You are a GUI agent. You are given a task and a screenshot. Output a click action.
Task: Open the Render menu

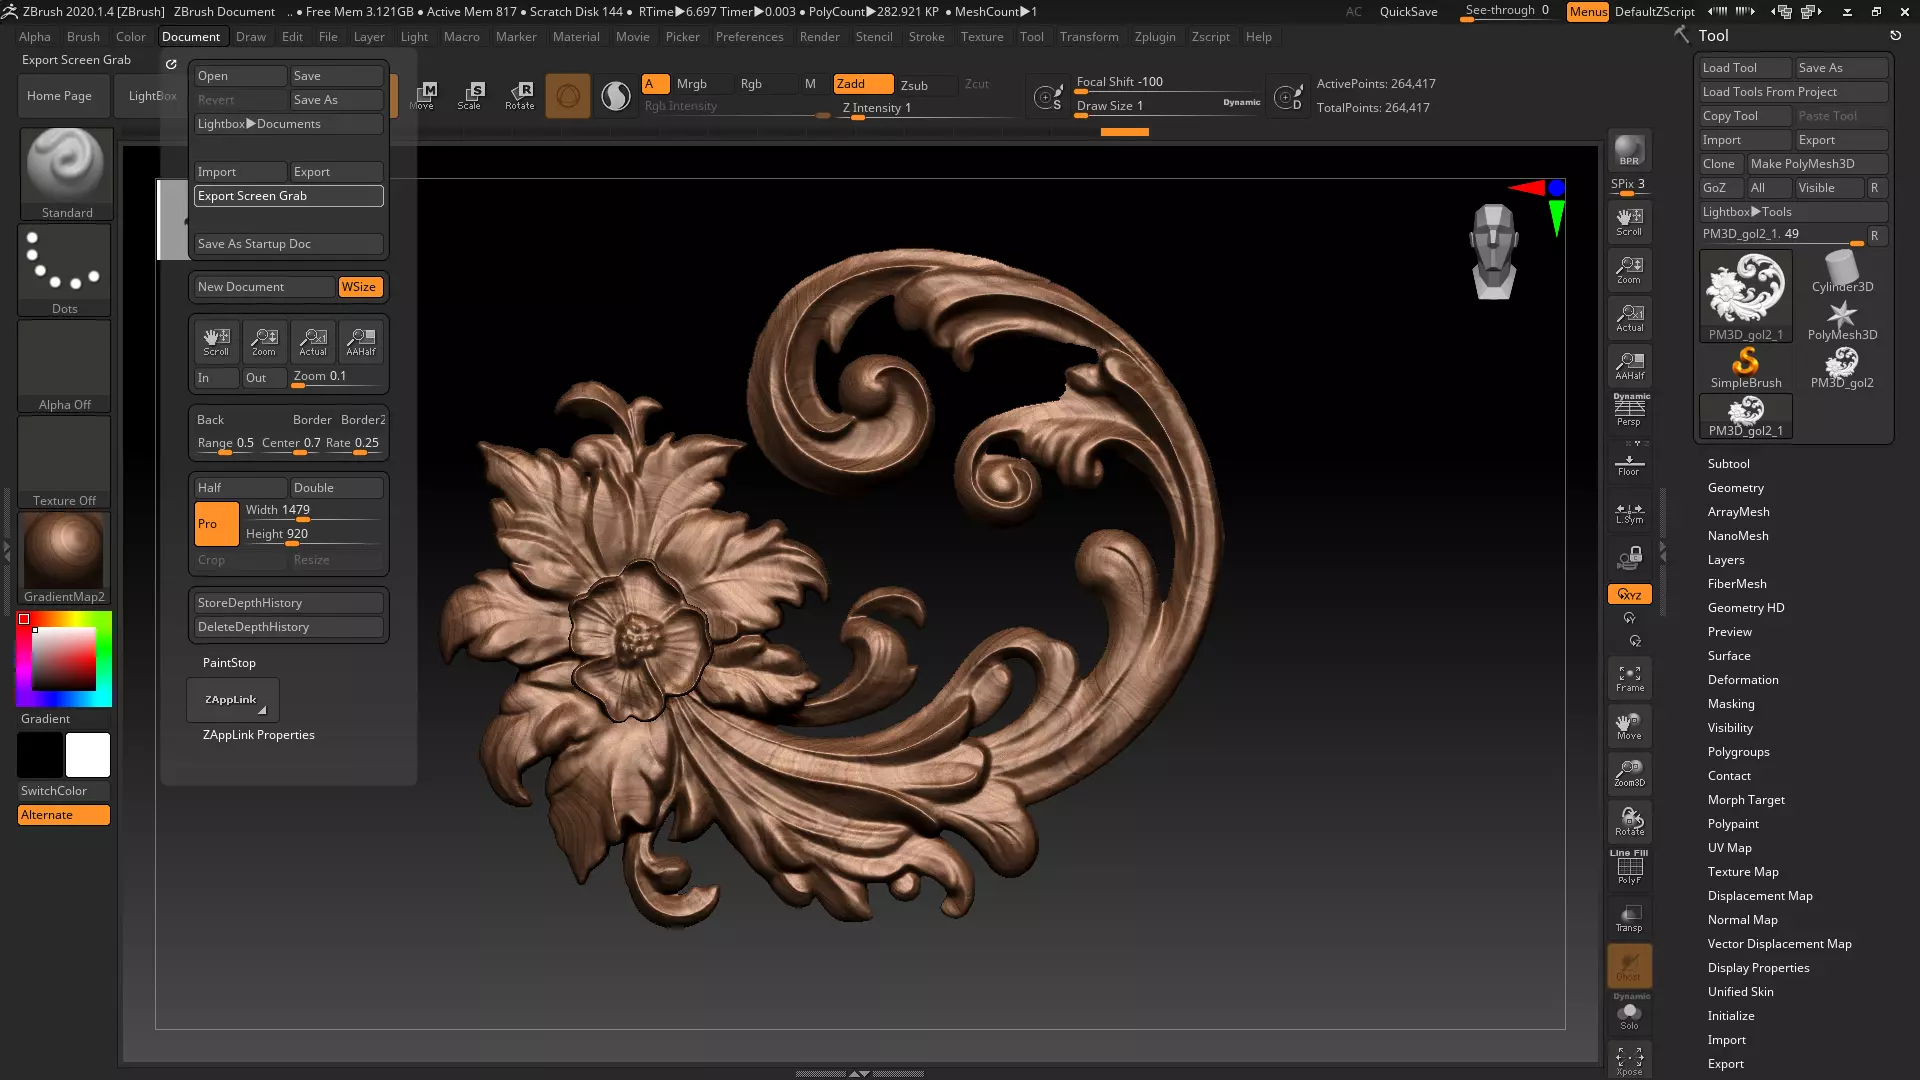pos(819,37)
